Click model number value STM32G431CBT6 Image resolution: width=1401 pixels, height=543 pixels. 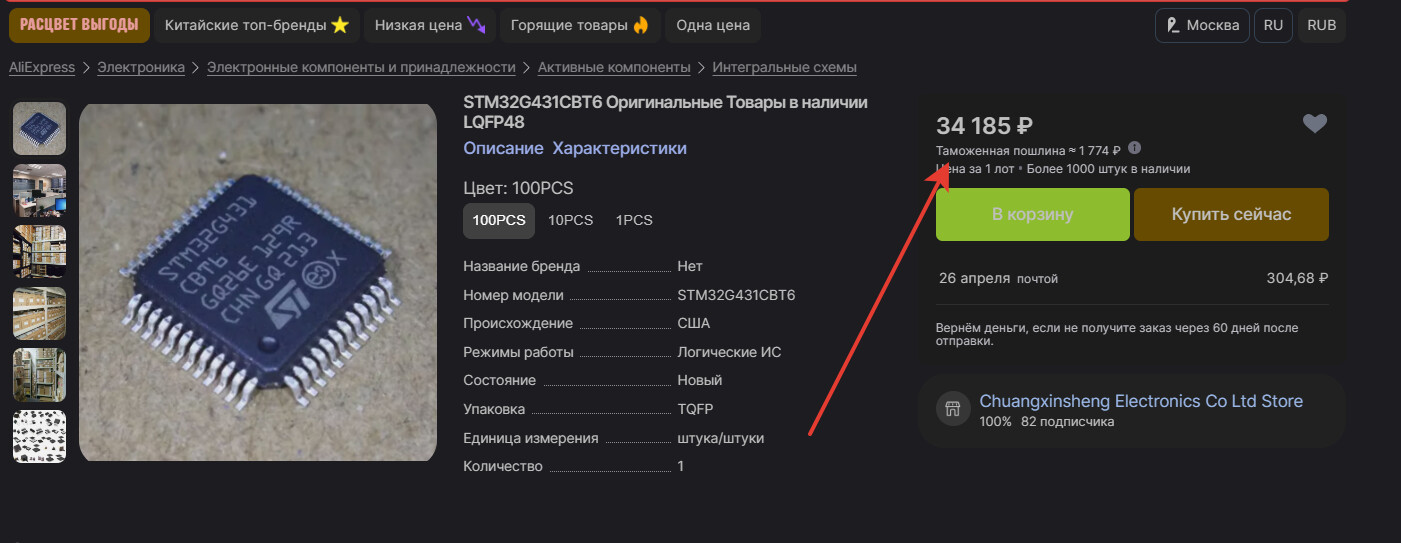pyautogui.click(x=736, y=295)
